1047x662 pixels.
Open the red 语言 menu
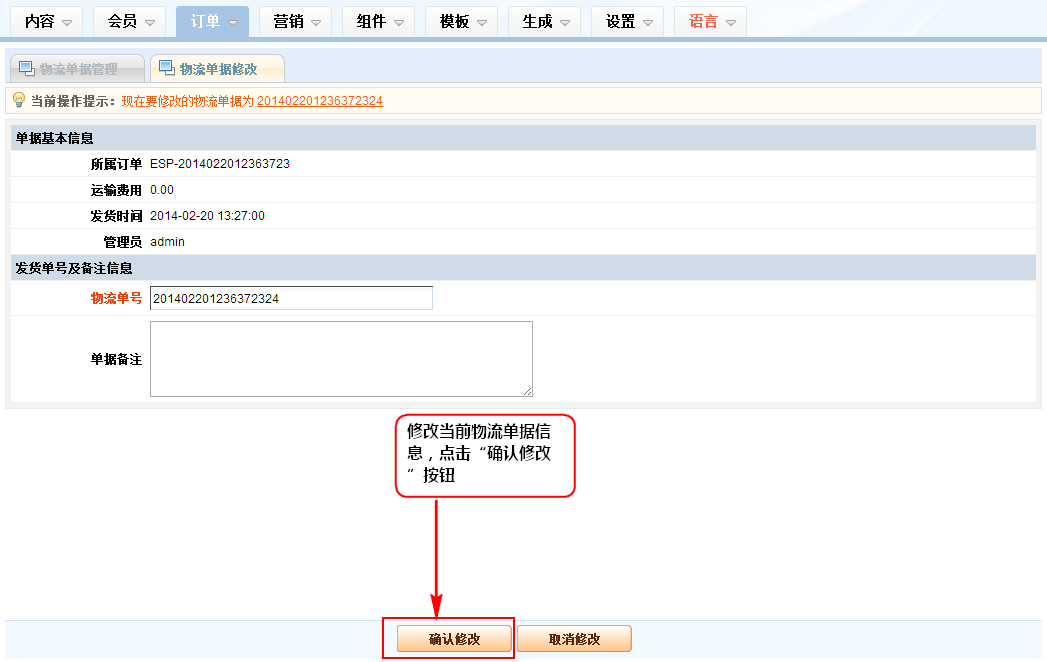pyautogui.click(x=710, y=21)
